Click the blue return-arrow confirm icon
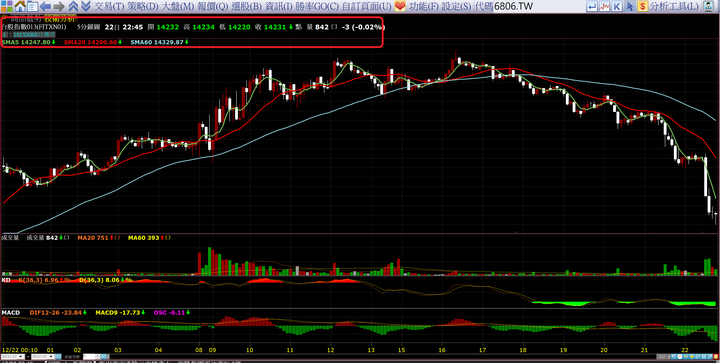 coord(592,6)
